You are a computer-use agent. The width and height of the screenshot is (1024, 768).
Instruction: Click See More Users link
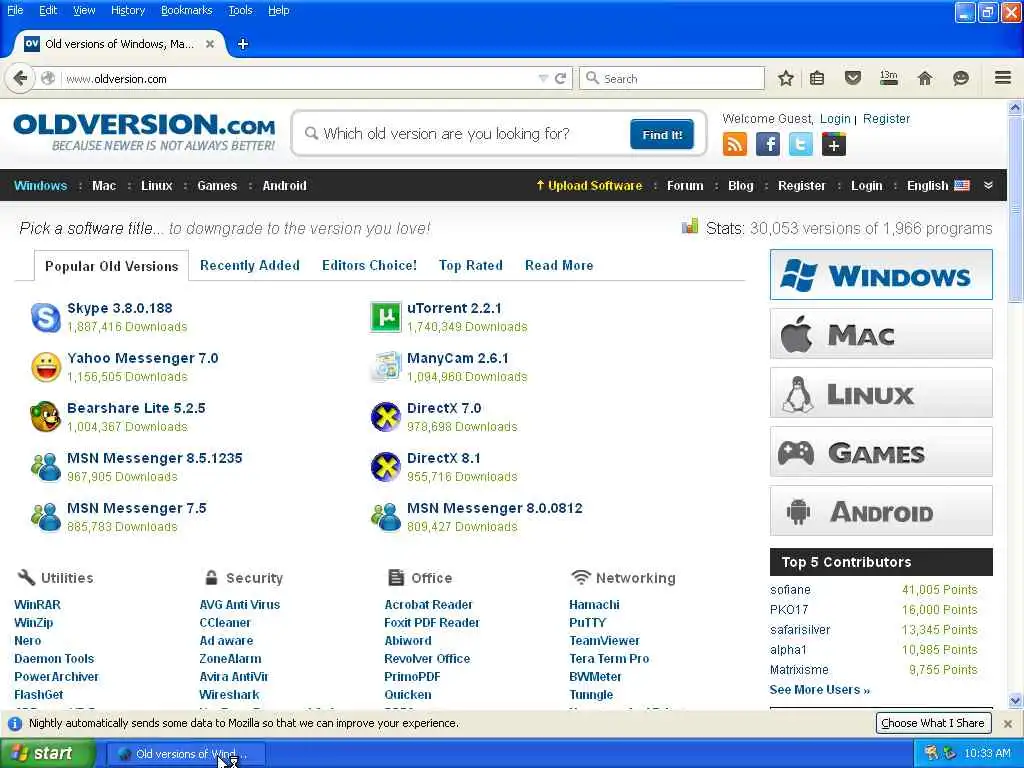[x=820, y=690]
